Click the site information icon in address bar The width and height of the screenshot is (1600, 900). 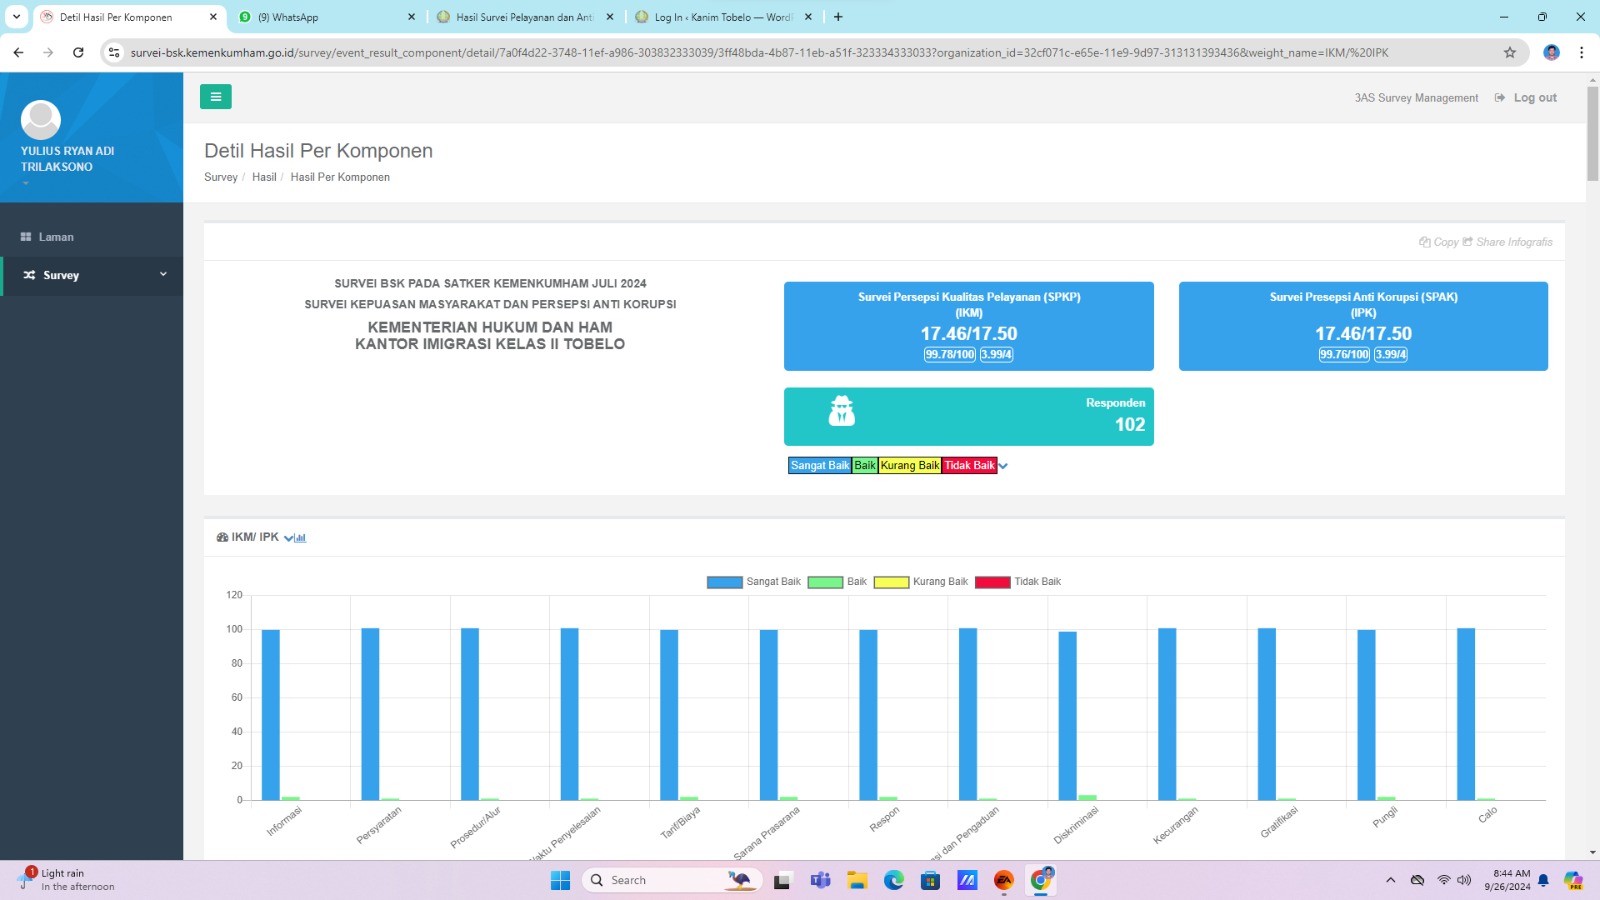coord(114,53)
